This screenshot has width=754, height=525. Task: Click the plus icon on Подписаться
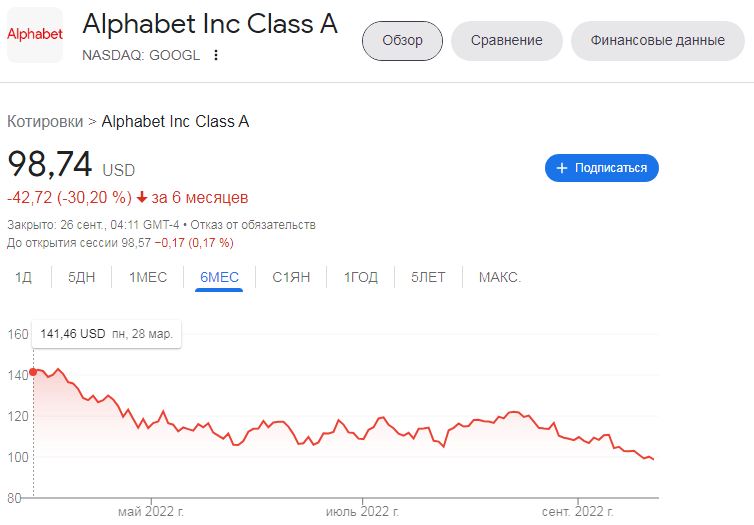tap(561, 168)
